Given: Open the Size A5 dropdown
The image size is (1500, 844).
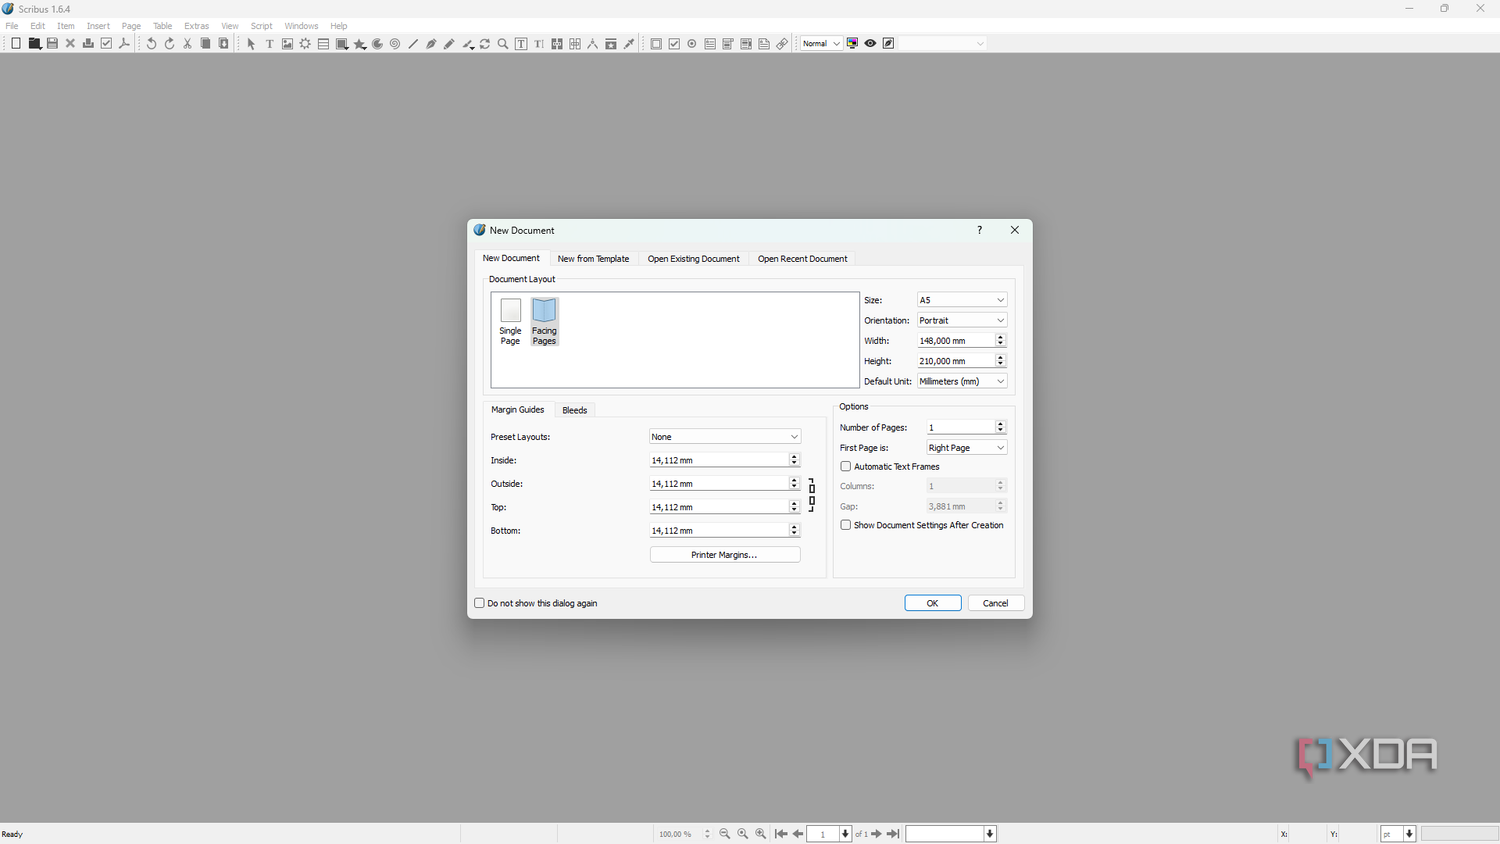Looking at the screenshot, I should (962, 300).
